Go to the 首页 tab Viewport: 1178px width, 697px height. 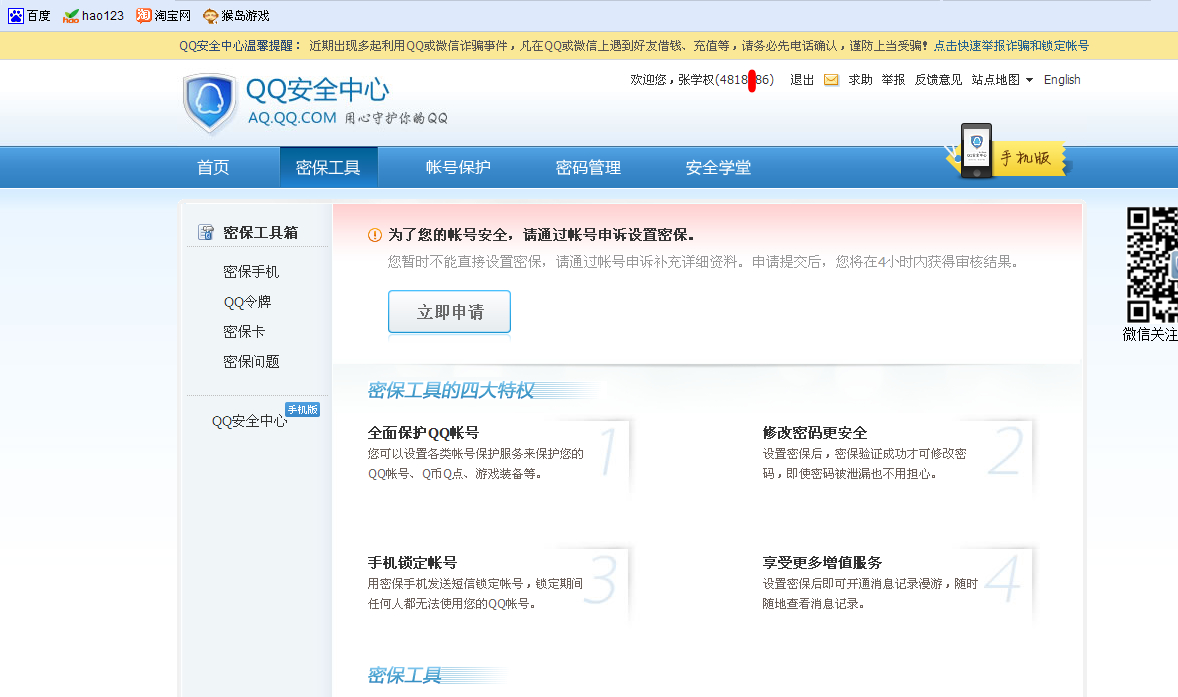pyautogui.click(x=213, y=167)
